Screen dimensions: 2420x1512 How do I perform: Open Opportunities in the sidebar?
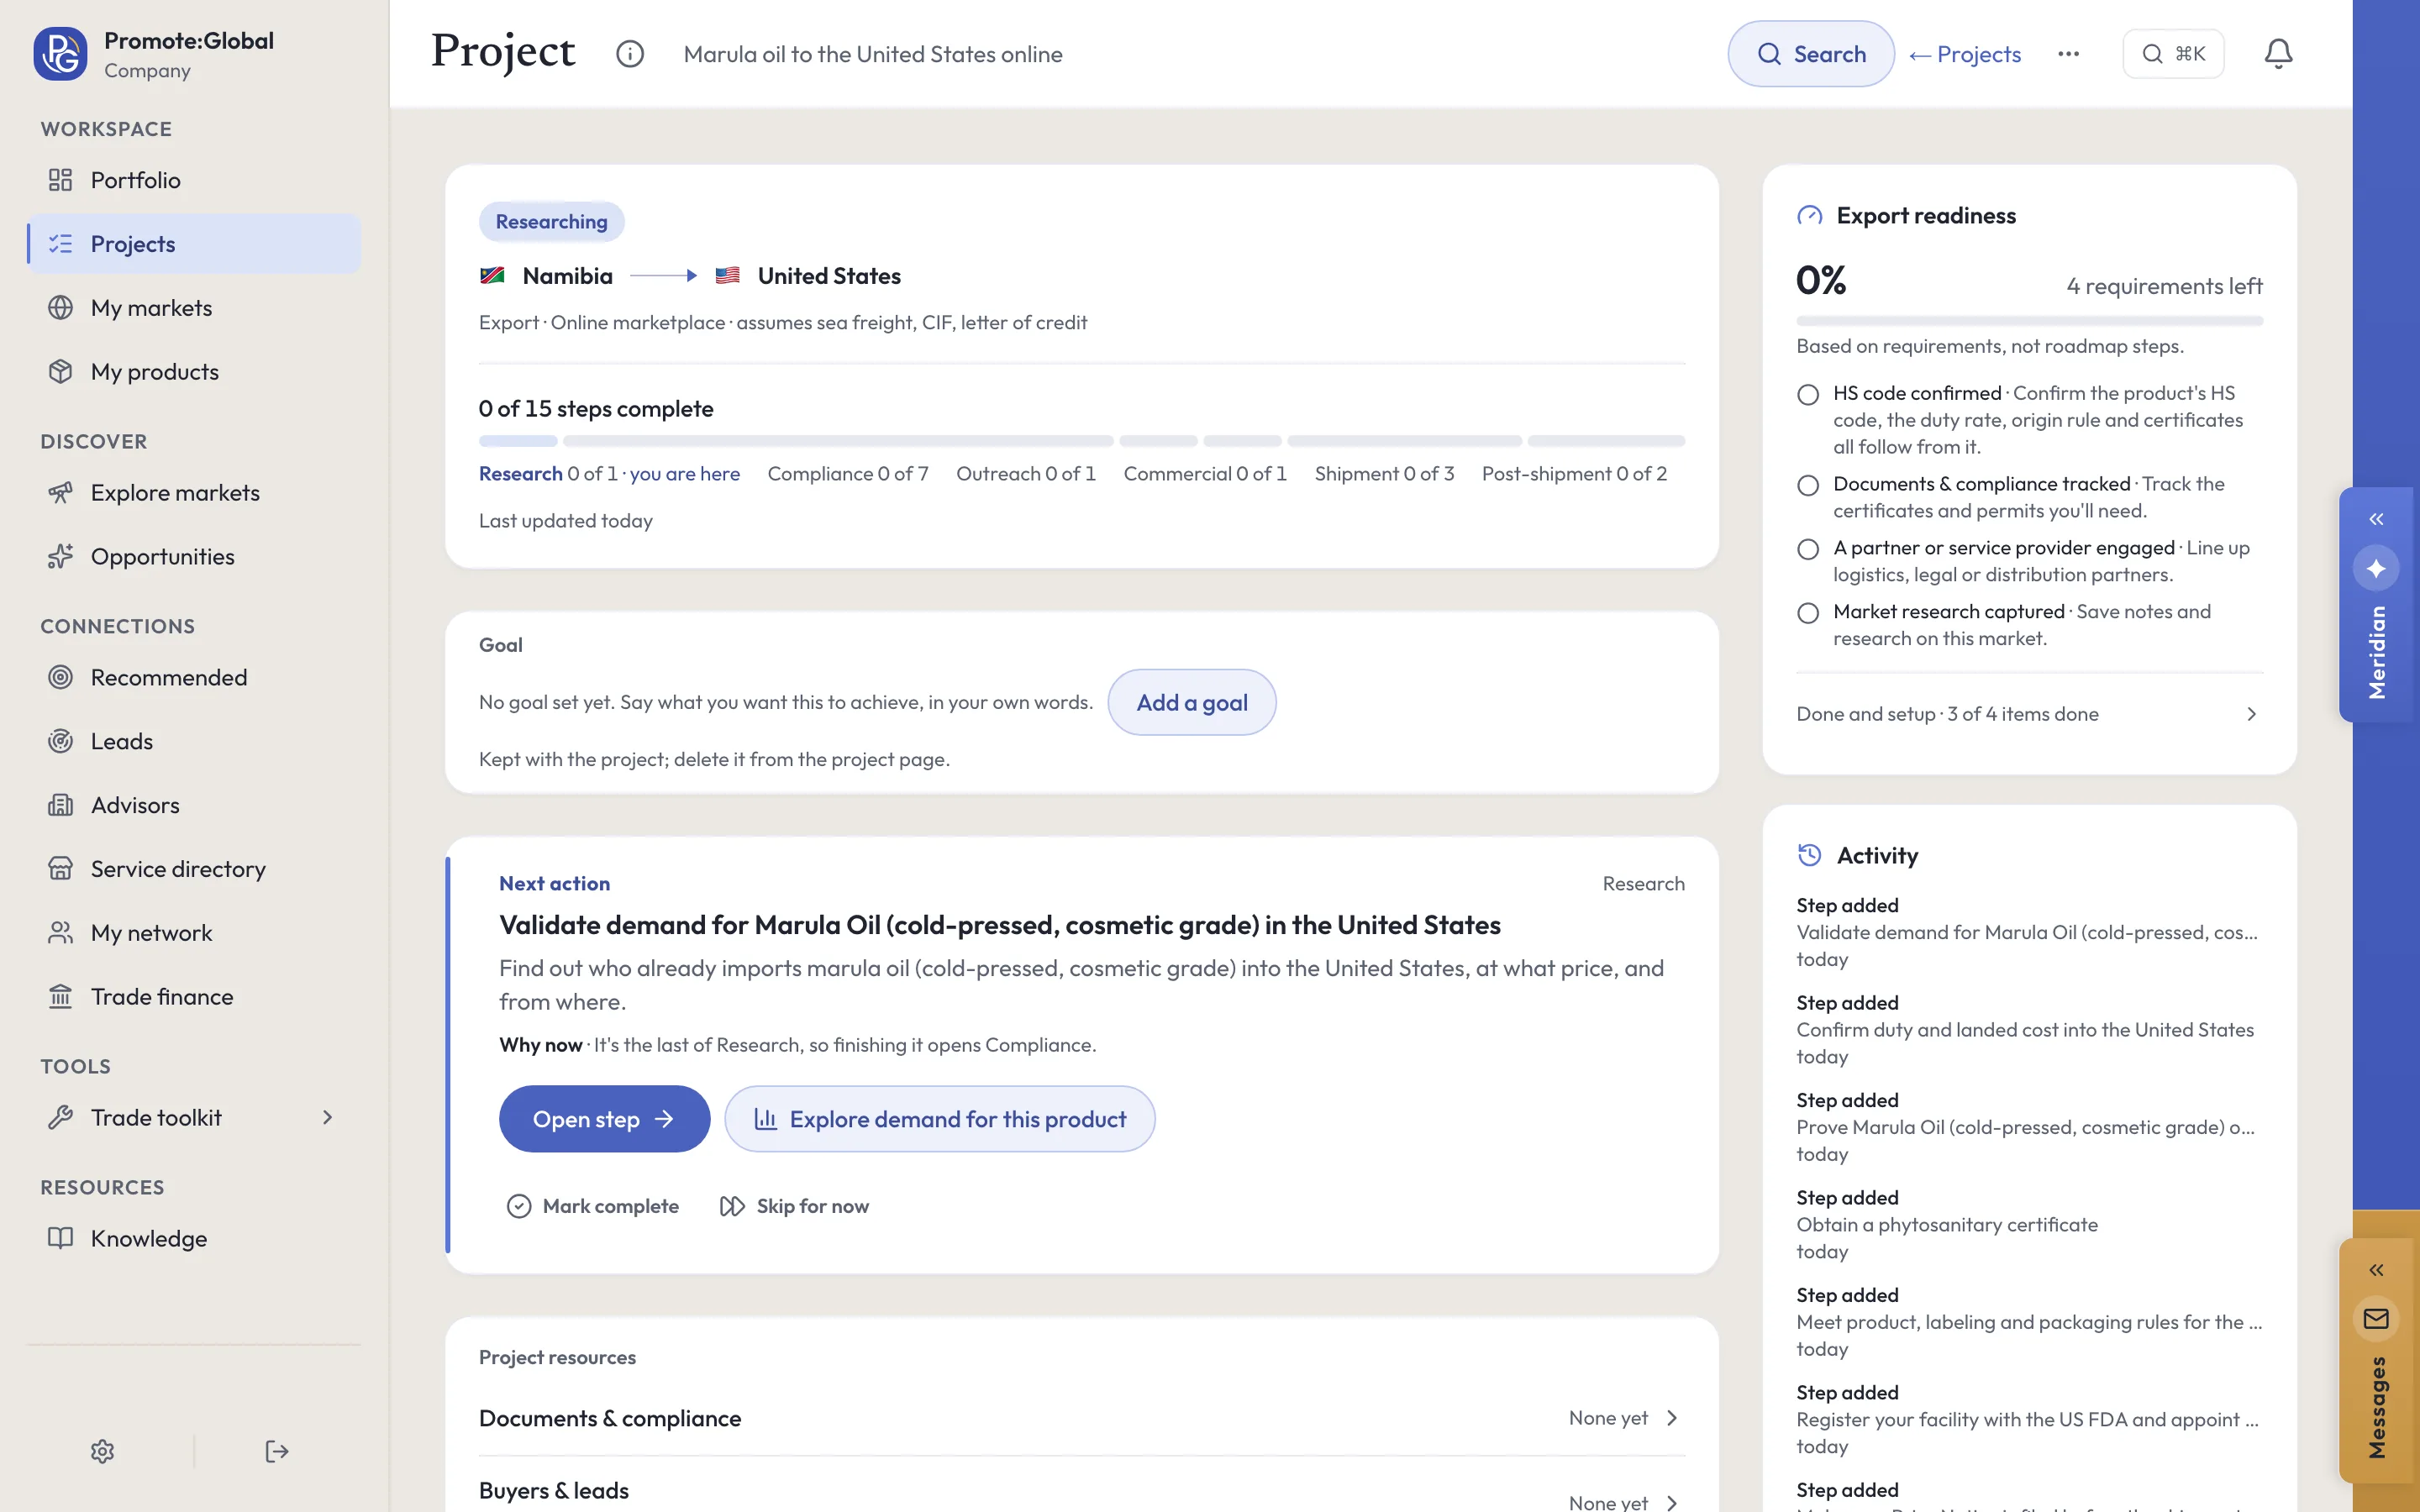pos(194,556)
